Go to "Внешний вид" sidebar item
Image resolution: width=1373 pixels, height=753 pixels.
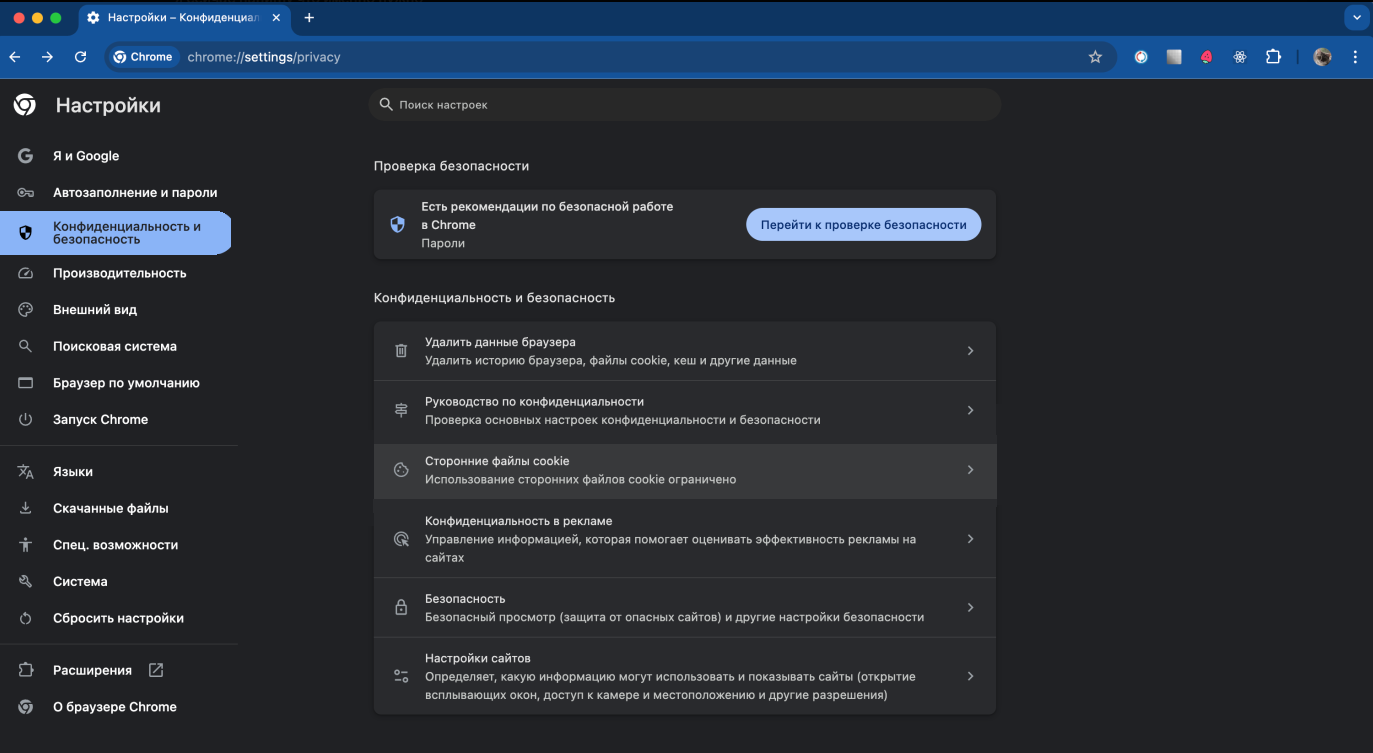(95, 310)
